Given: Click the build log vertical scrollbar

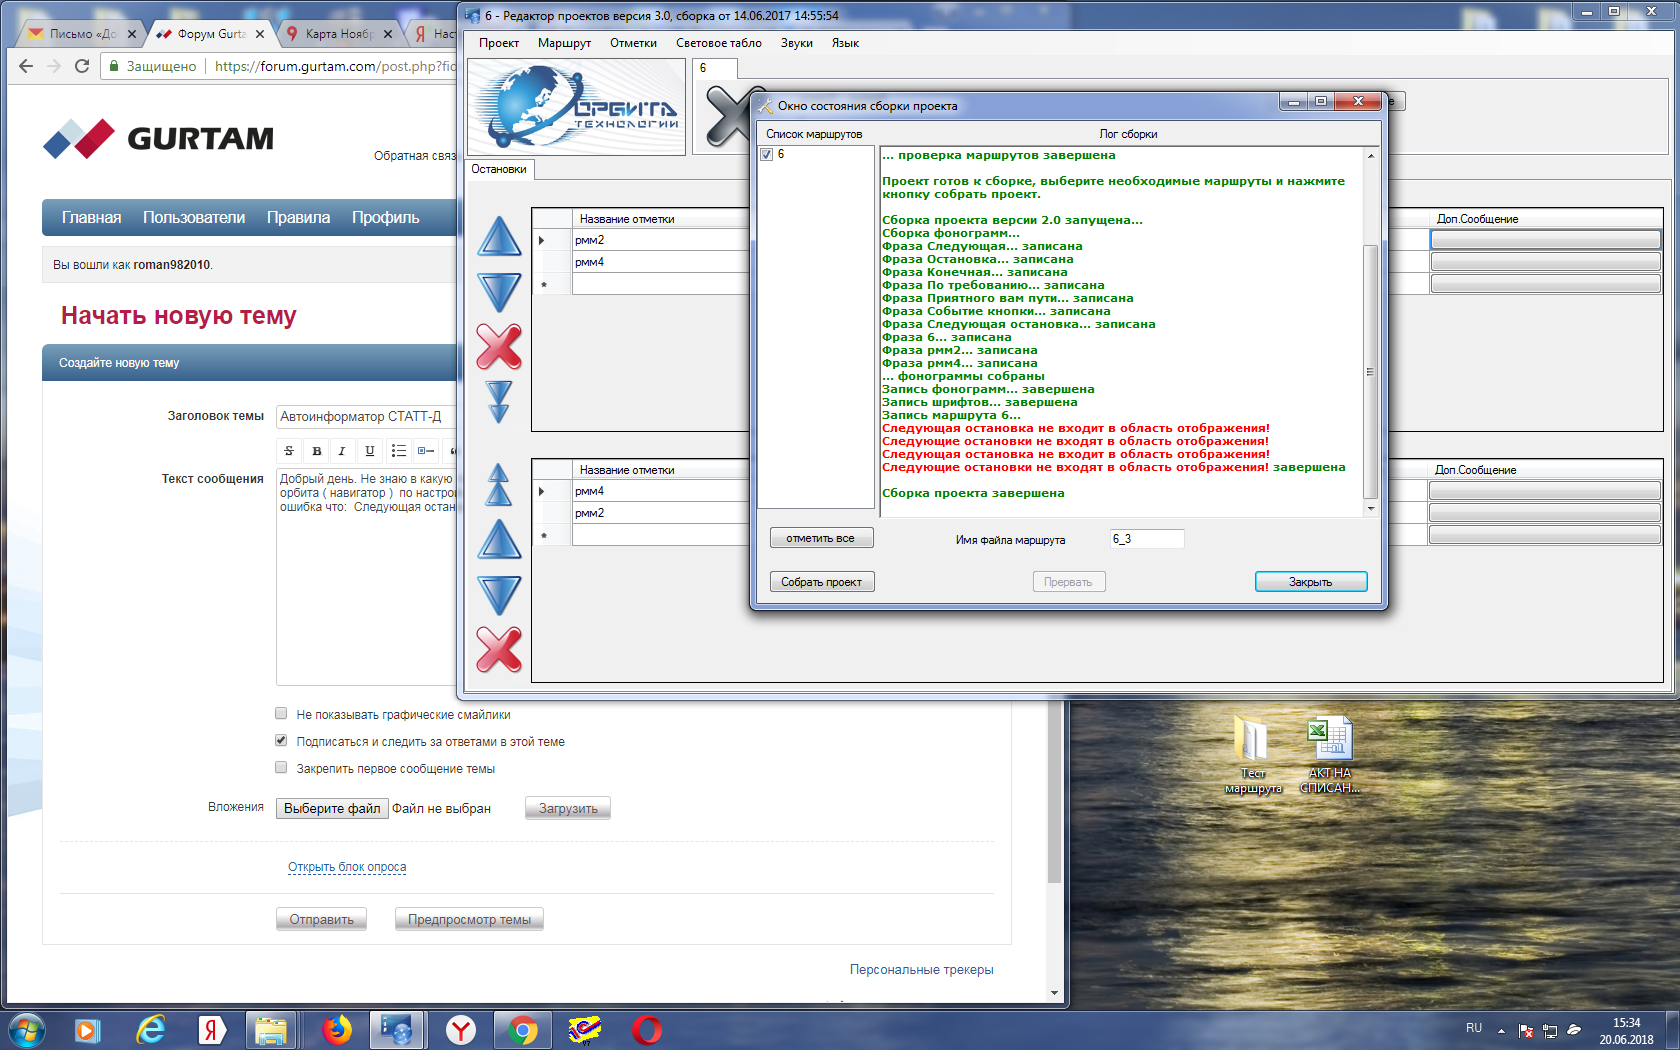Looking at the screenshot, I should 1370,370.
